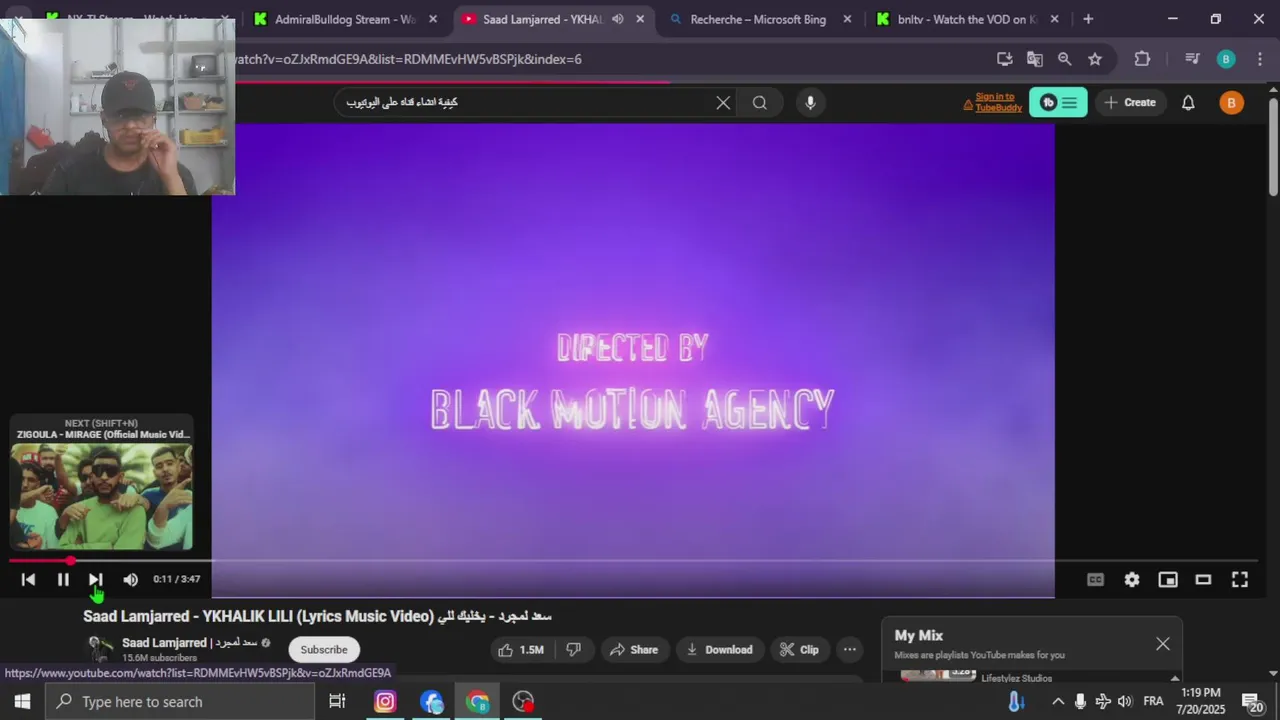Select the Saad Lamjarred YouTube tab
Image resolution: width=1280 pixels, height=720 pixels.
coord(542,19)
